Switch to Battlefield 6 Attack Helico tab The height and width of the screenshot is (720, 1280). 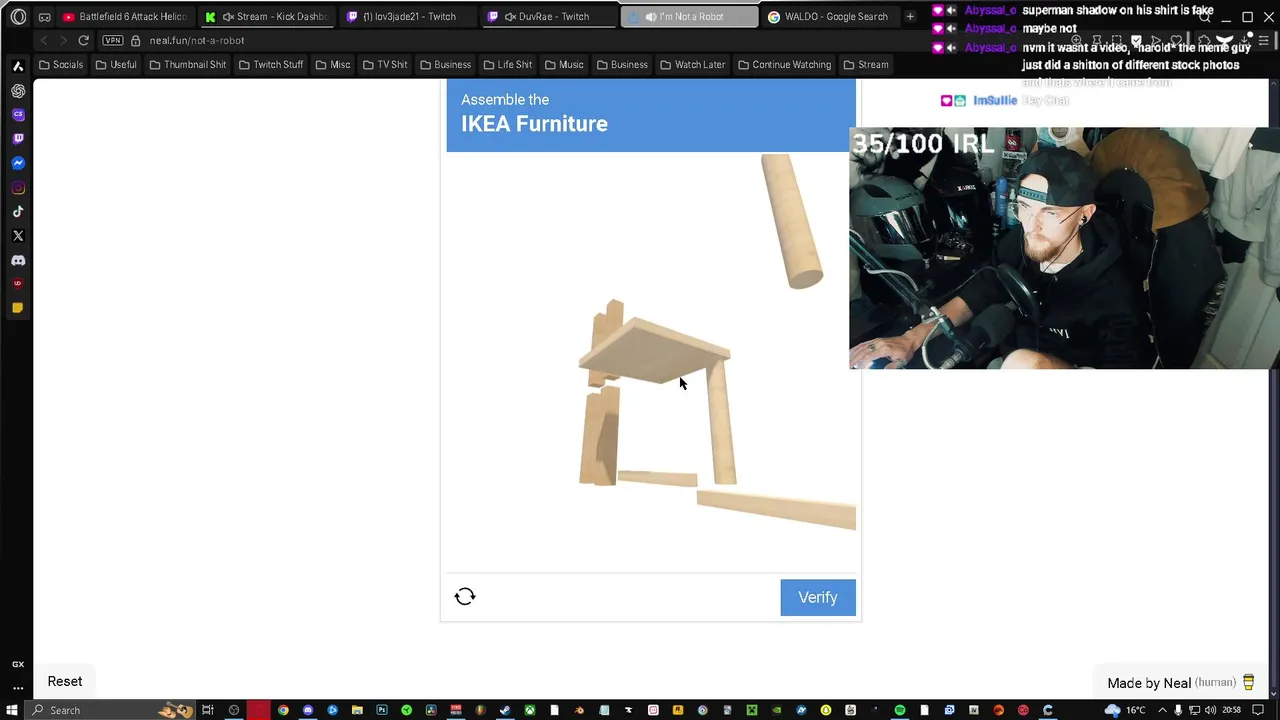click(126, 16)
